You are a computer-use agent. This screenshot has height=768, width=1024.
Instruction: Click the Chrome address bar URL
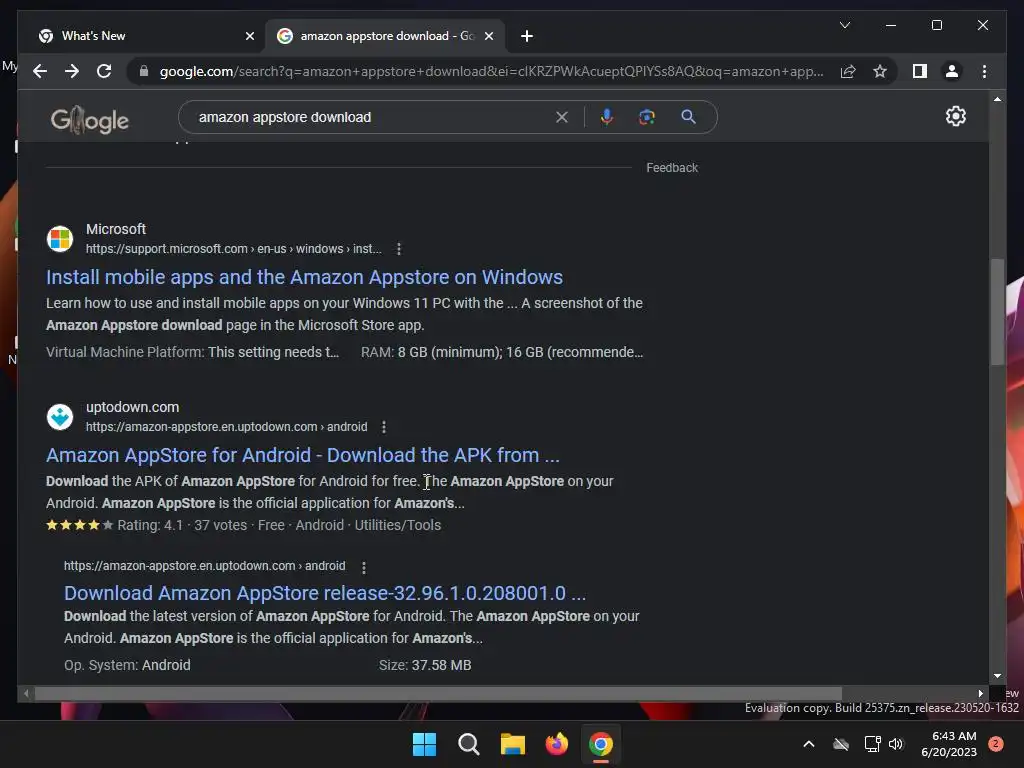click(x=491, y=71)
